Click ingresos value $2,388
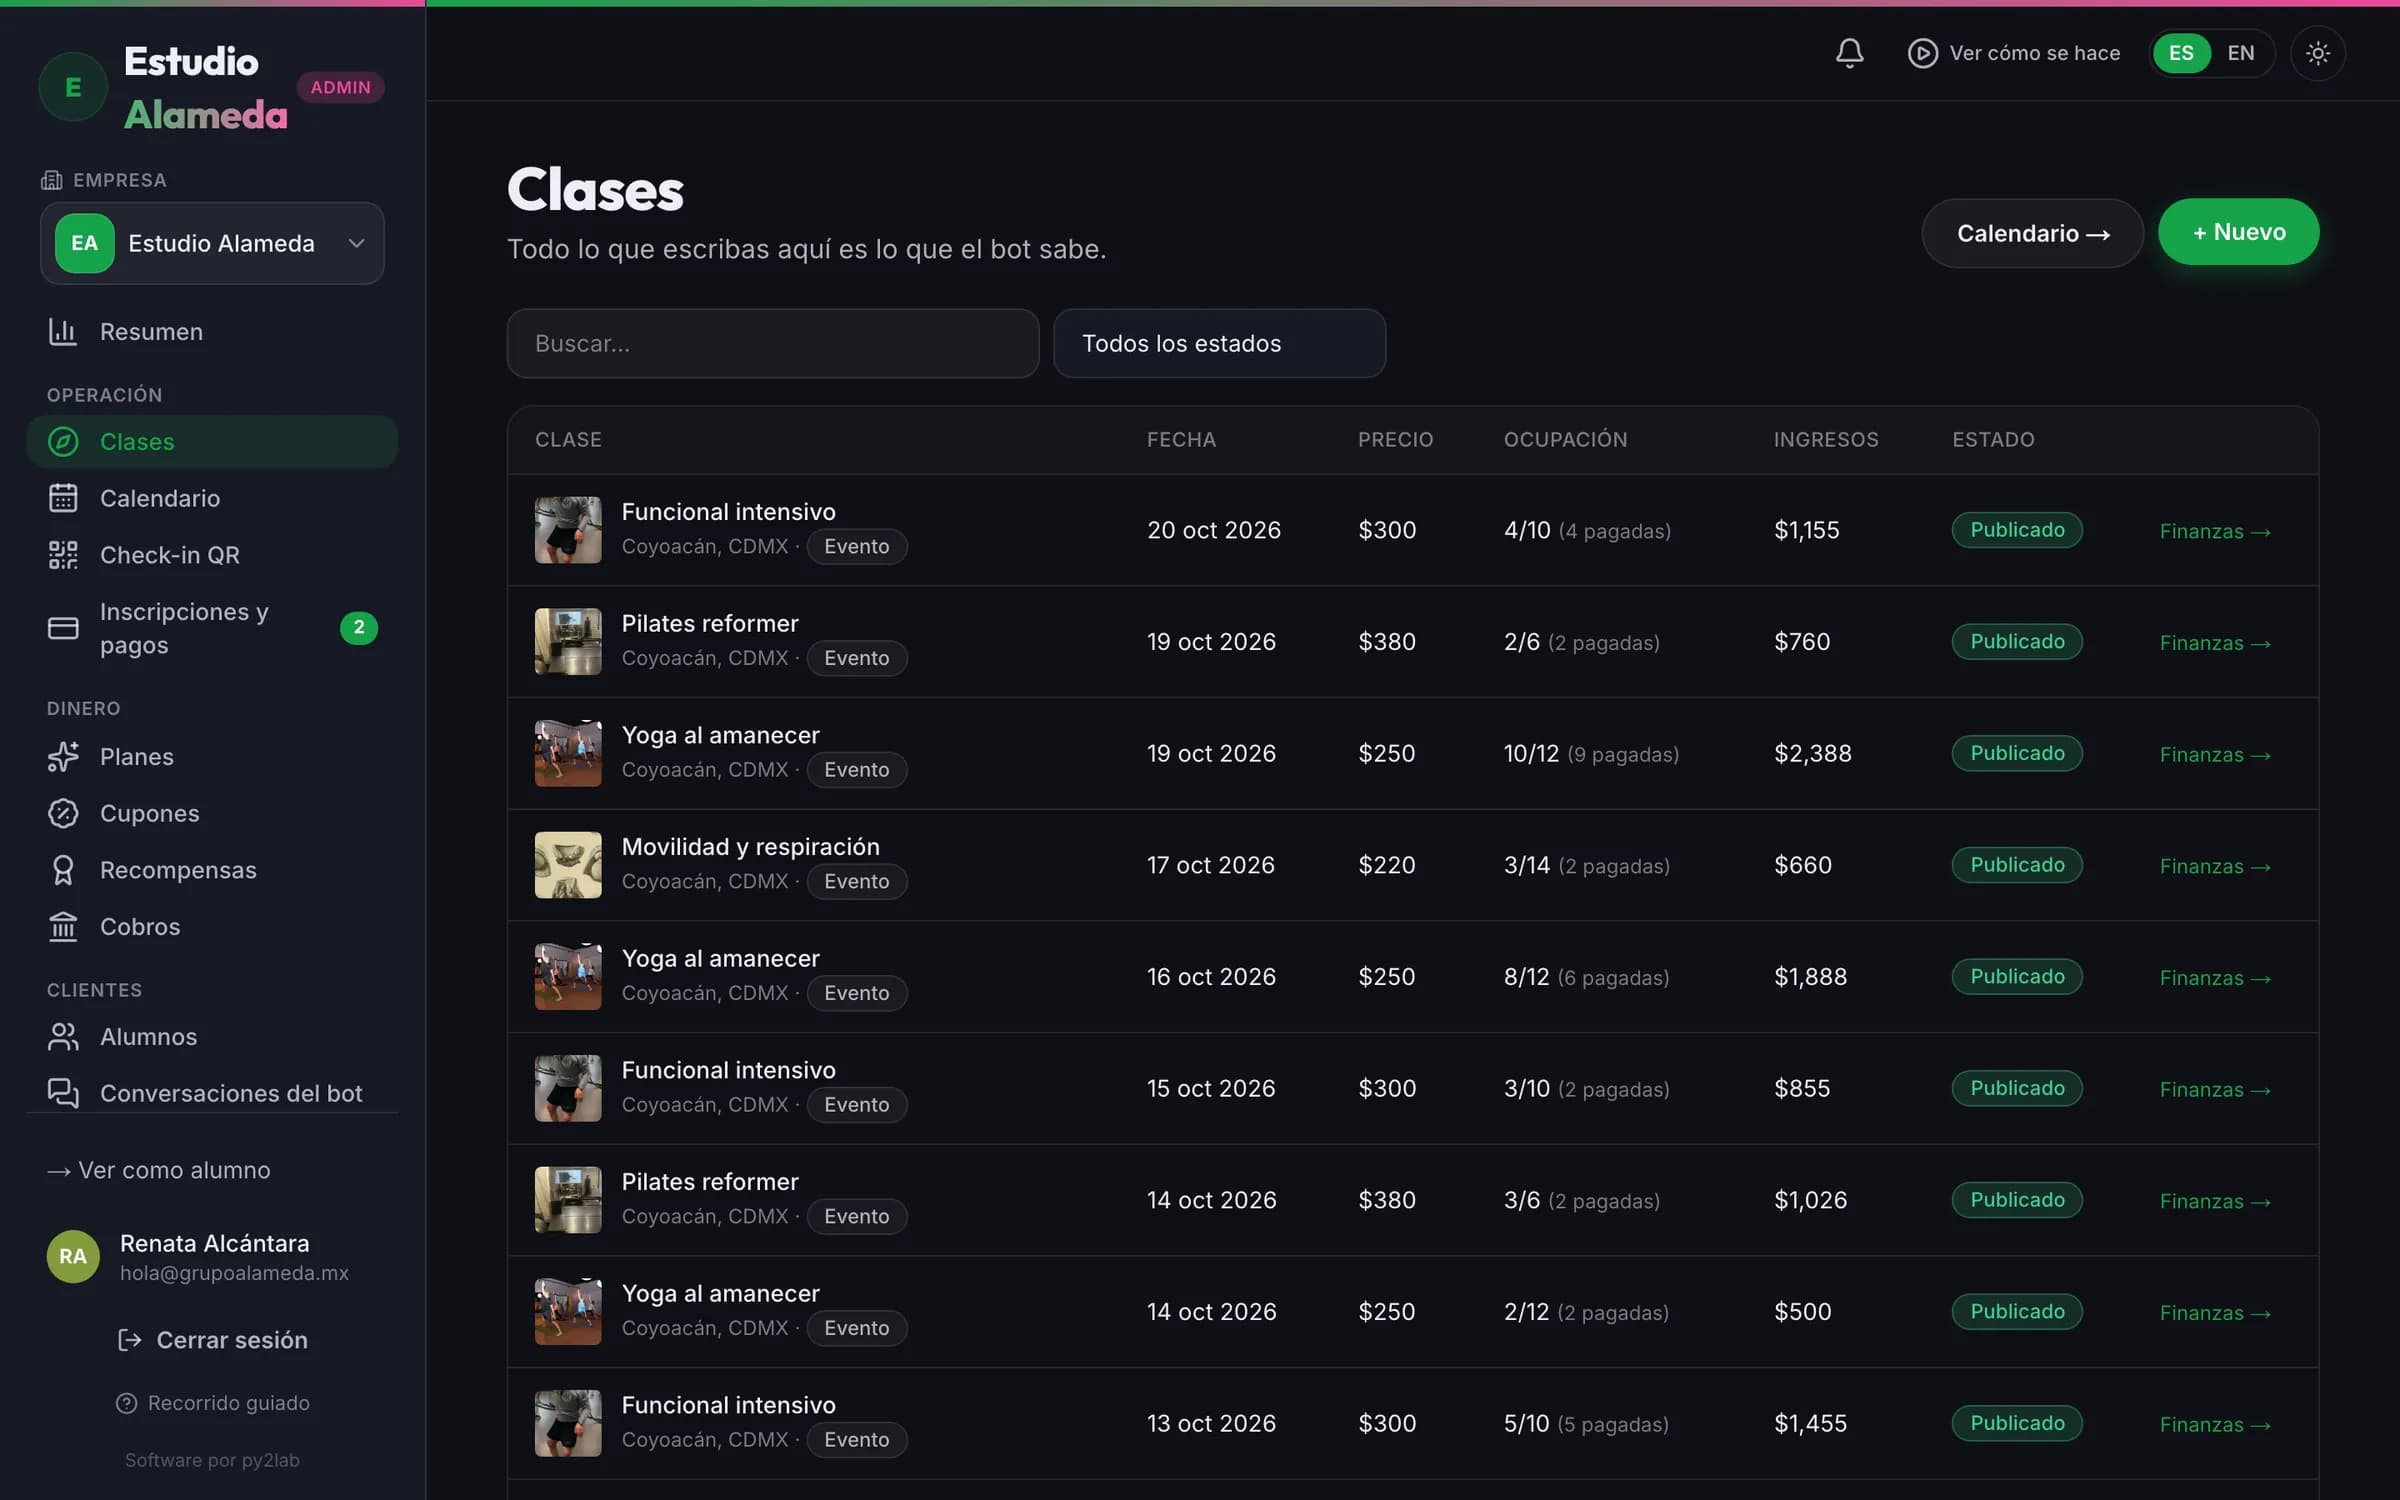This screenshot has width=2400, height=1500. coord(1812,753)
